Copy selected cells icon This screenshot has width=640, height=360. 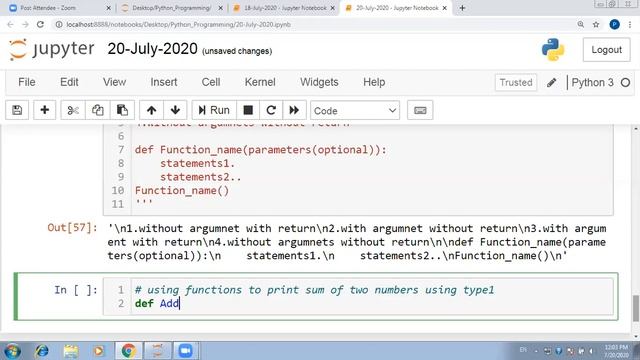click(x=98, y=110)
